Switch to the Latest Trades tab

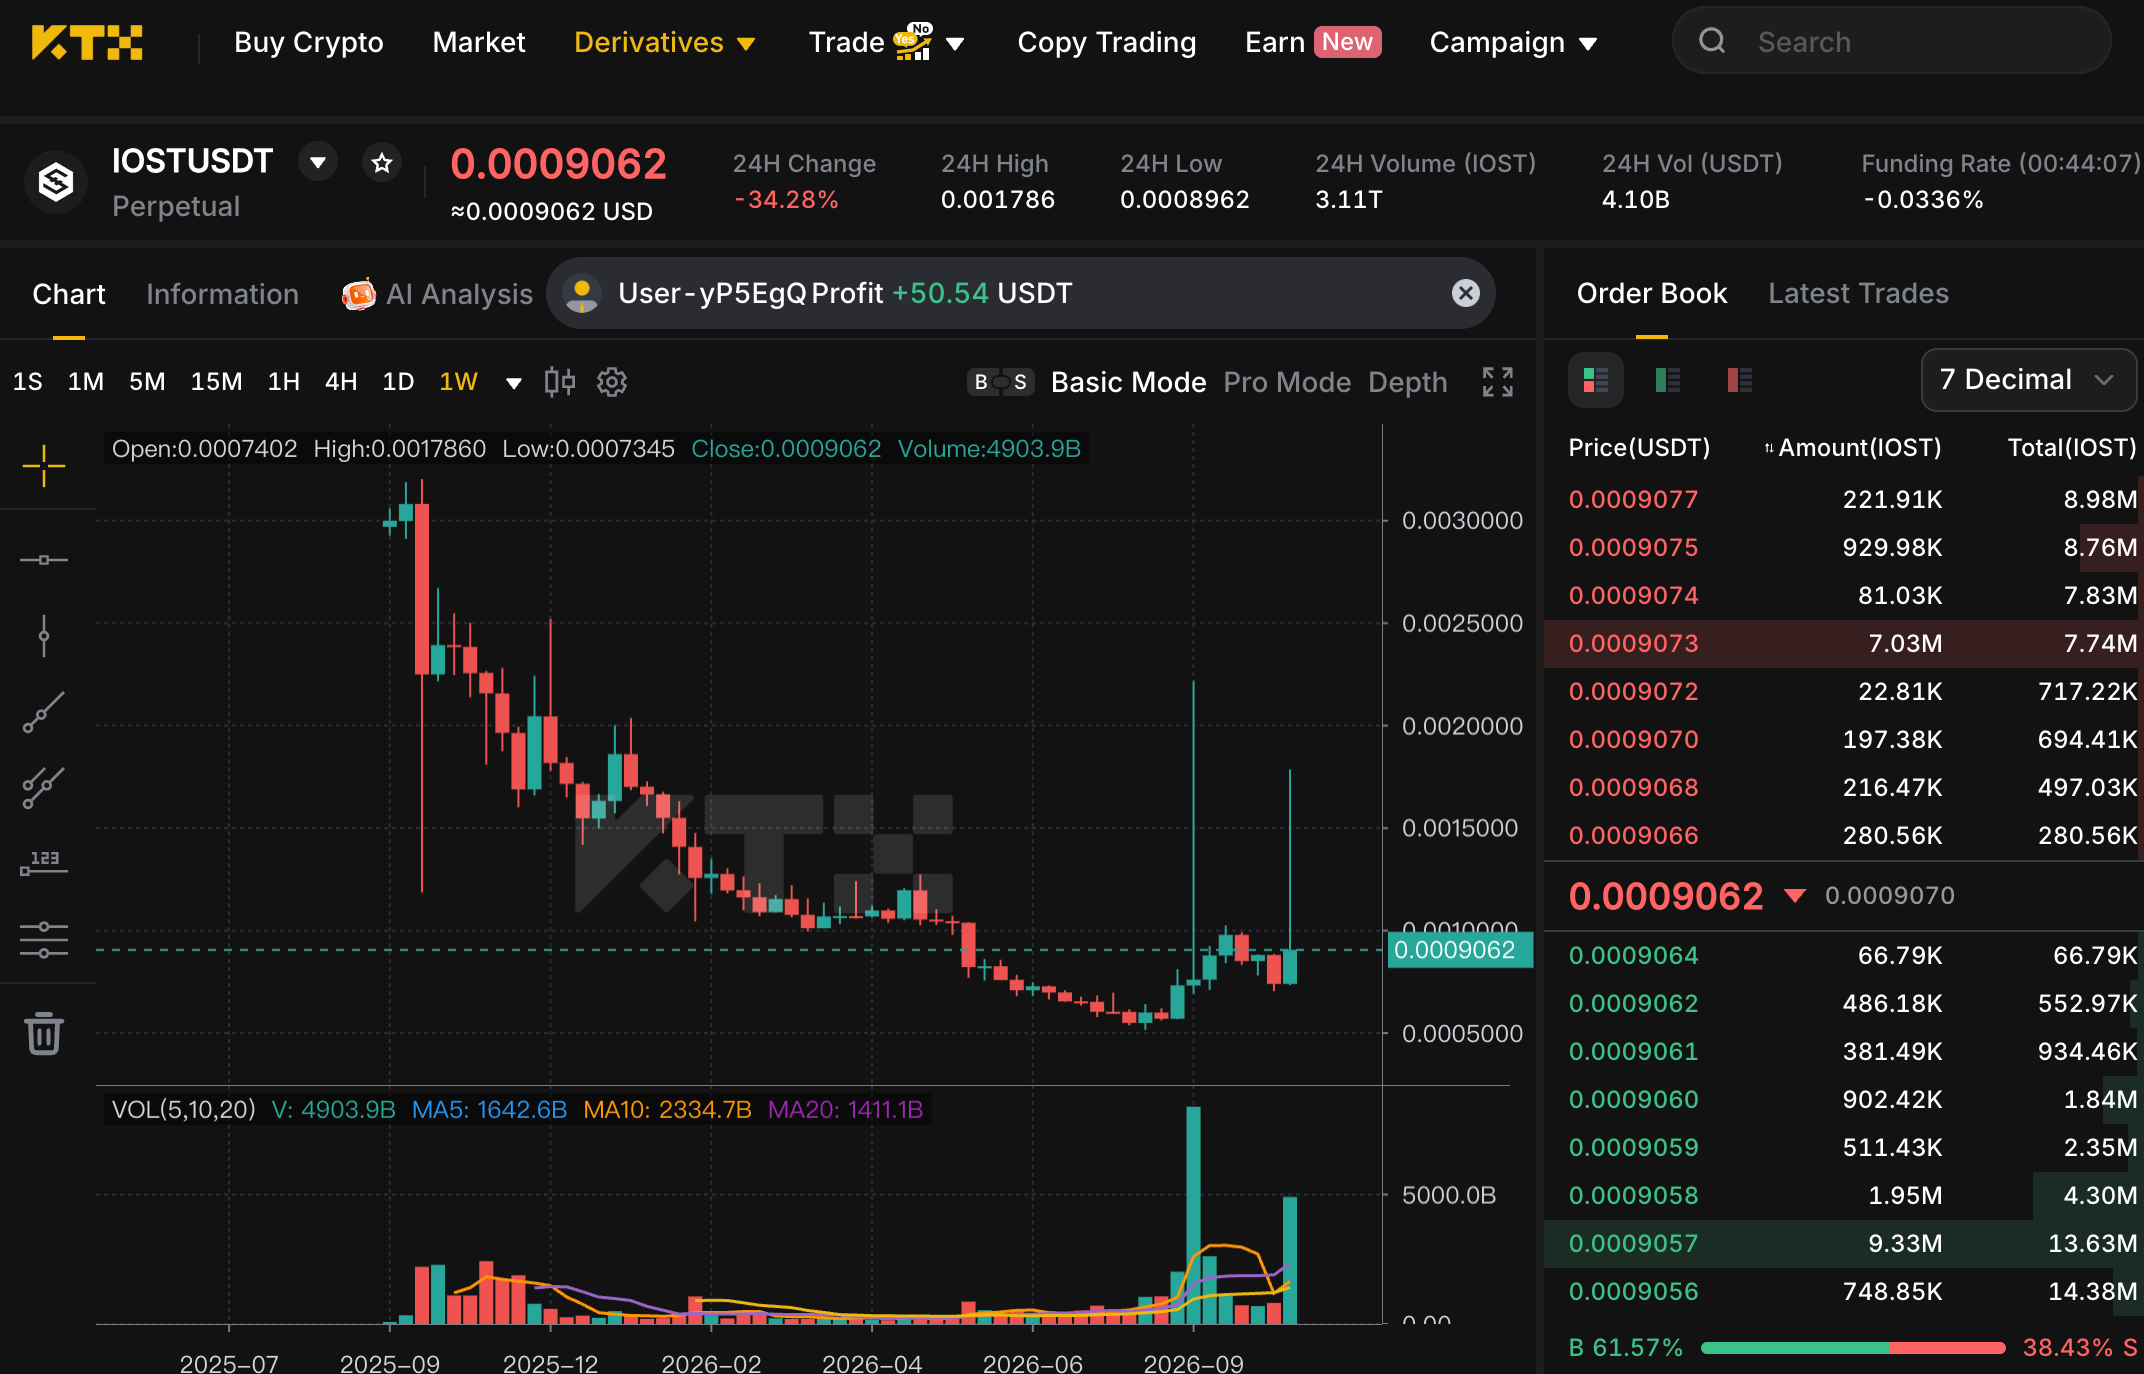pos(1858,293)
